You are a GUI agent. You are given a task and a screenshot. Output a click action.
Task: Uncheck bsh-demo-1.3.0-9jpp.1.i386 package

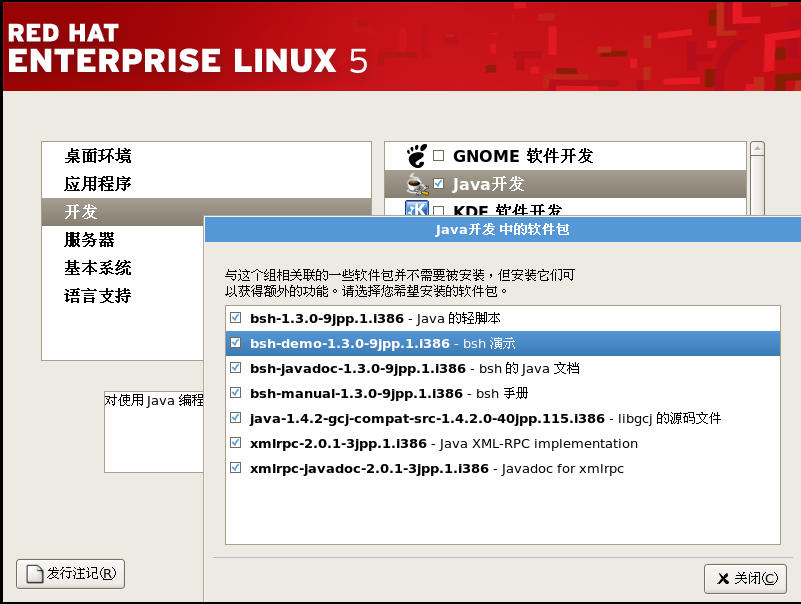(235, 343)
